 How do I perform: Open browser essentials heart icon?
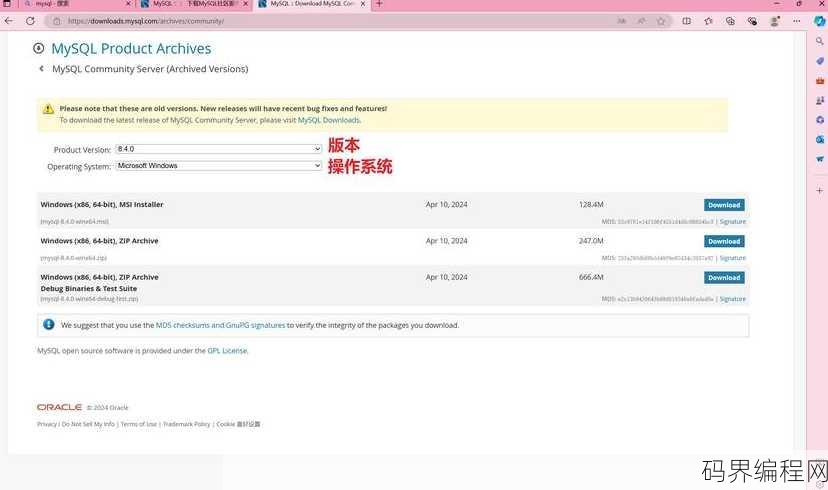[x=752, y=21]
